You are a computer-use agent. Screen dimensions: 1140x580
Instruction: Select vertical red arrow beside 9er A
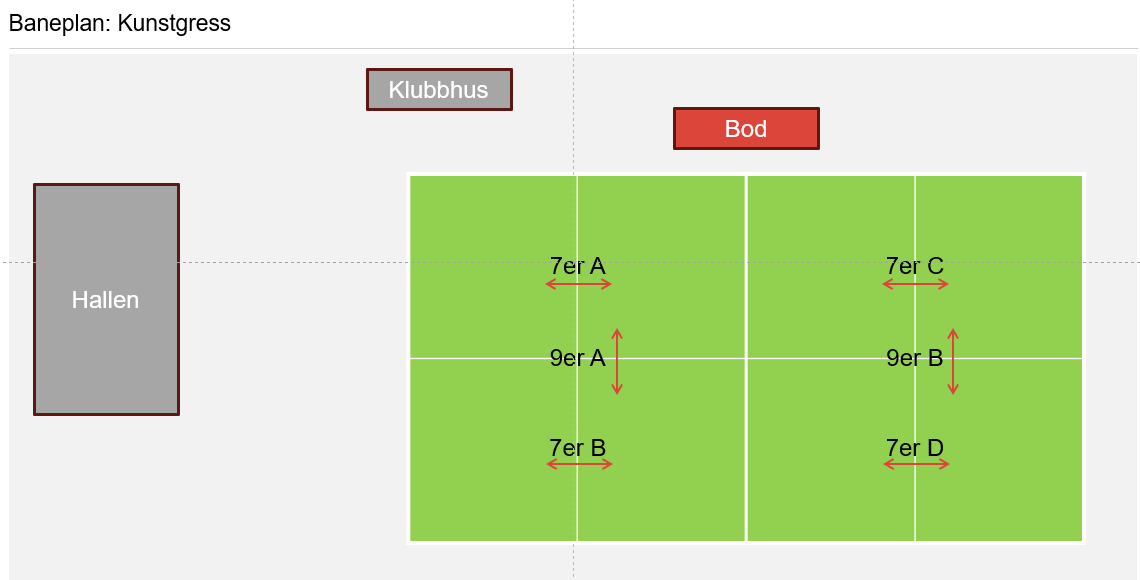(x=617, y=362)
